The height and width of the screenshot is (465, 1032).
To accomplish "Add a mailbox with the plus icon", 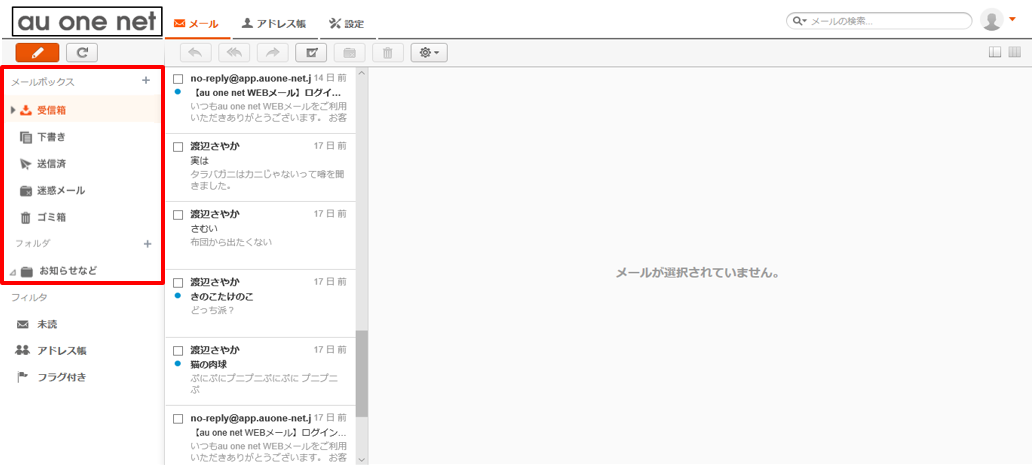I will (x=146, y=81).
